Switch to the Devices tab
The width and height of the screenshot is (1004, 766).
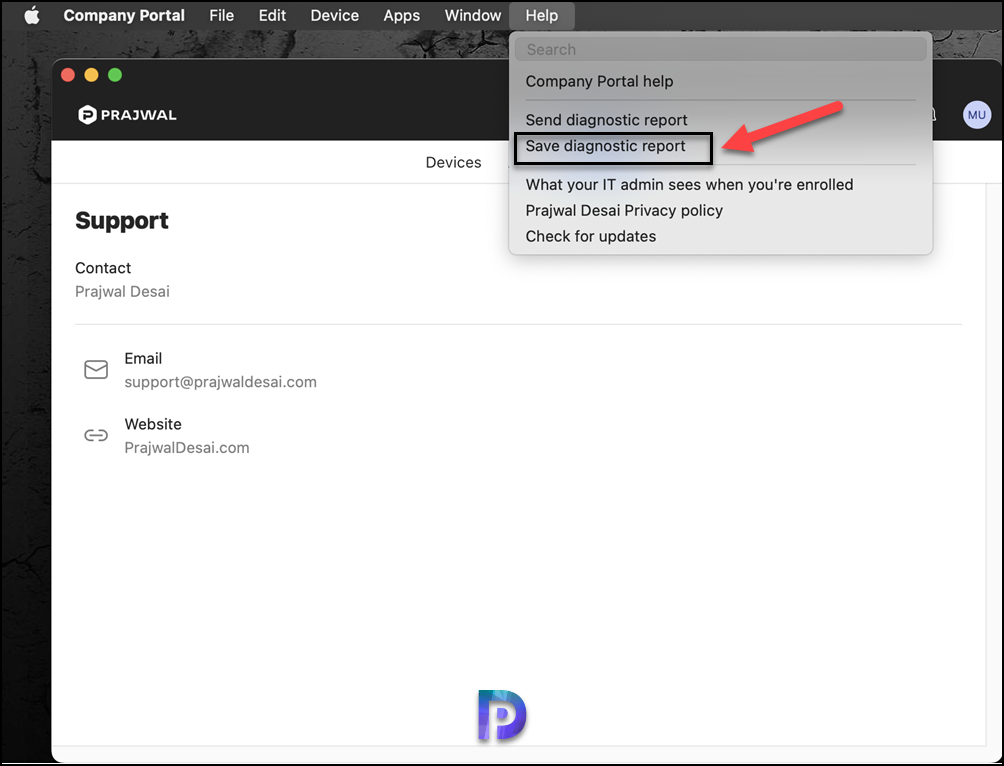[453, 162]
